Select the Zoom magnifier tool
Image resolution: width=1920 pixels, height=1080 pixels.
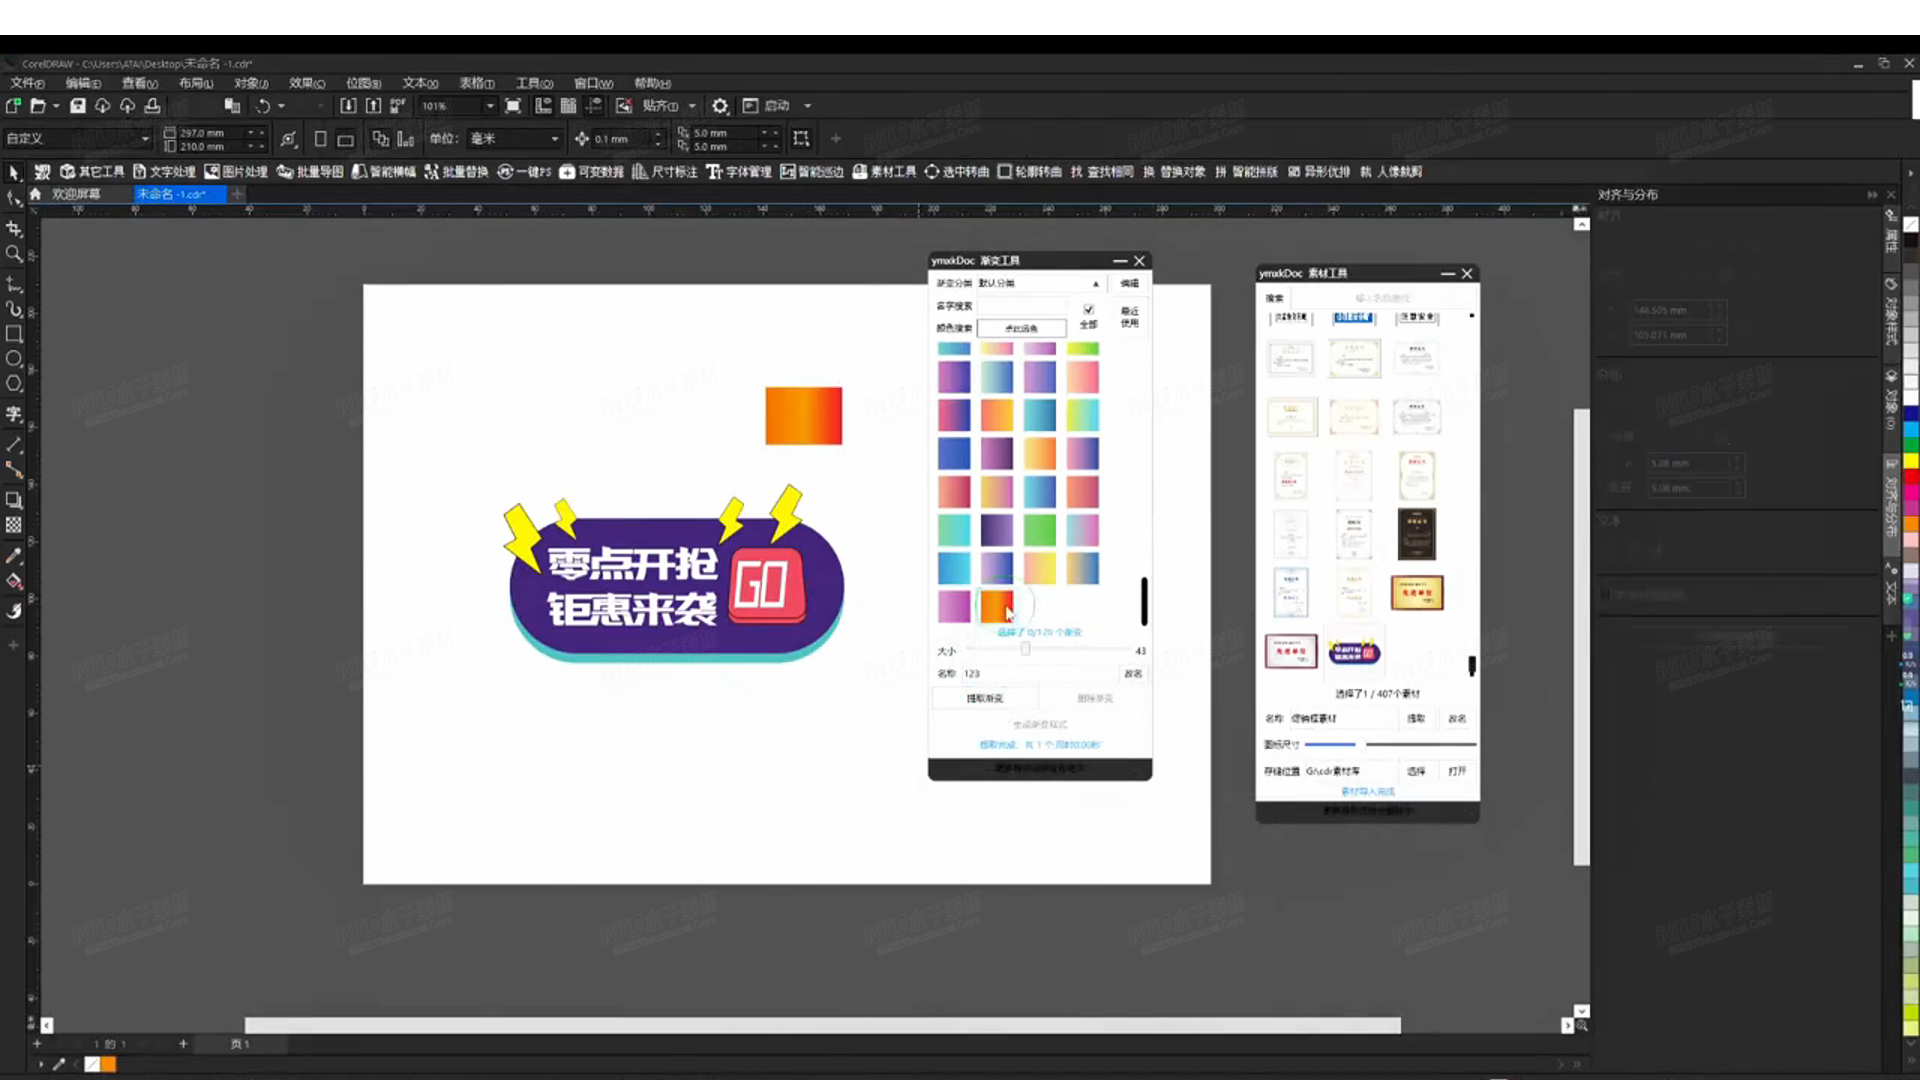[14, 254]
